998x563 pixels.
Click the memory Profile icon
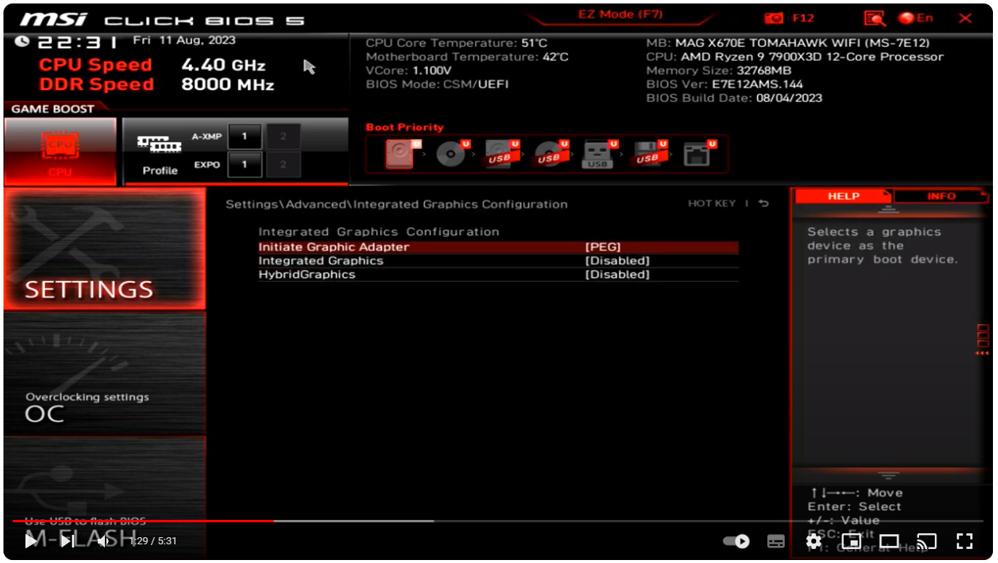[160, 153]
